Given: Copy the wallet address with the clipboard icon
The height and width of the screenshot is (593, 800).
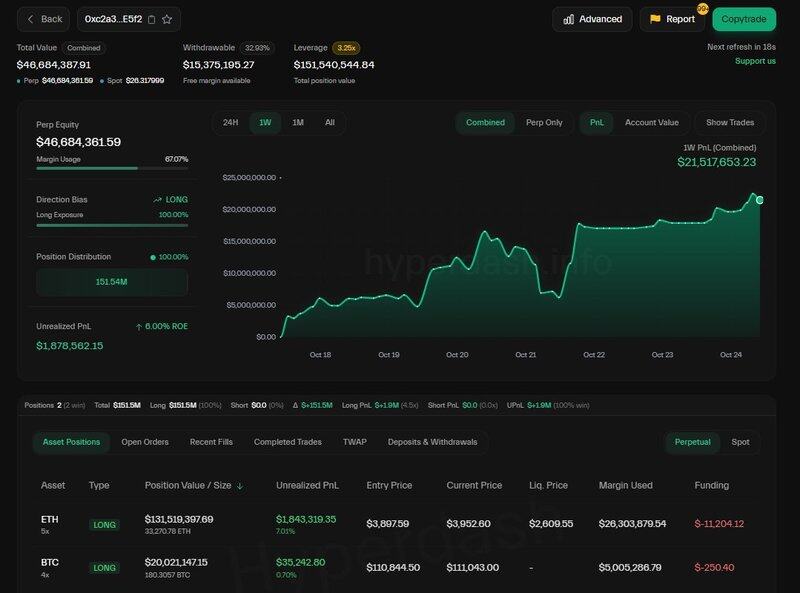Looking at the screenshot, I should 152,19.
